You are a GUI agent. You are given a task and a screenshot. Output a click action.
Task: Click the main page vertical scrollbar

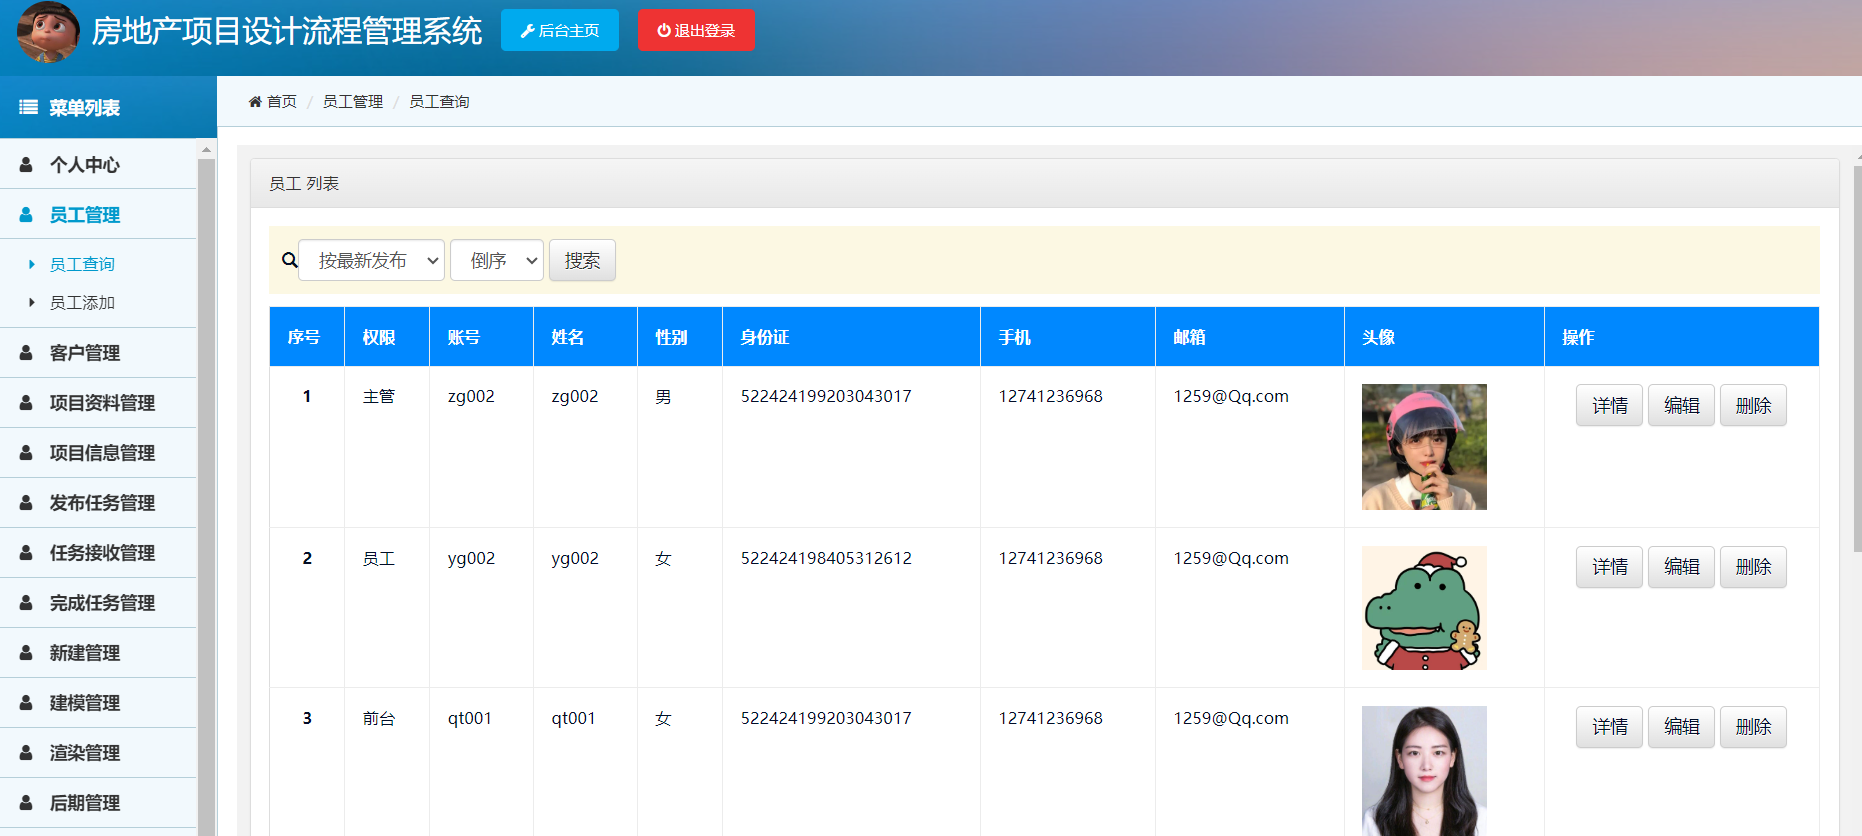(1857, 358)
